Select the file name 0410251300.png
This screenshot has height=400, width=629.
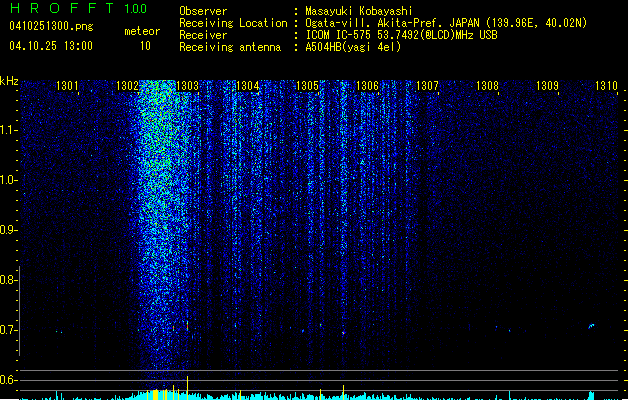[51, 26]
